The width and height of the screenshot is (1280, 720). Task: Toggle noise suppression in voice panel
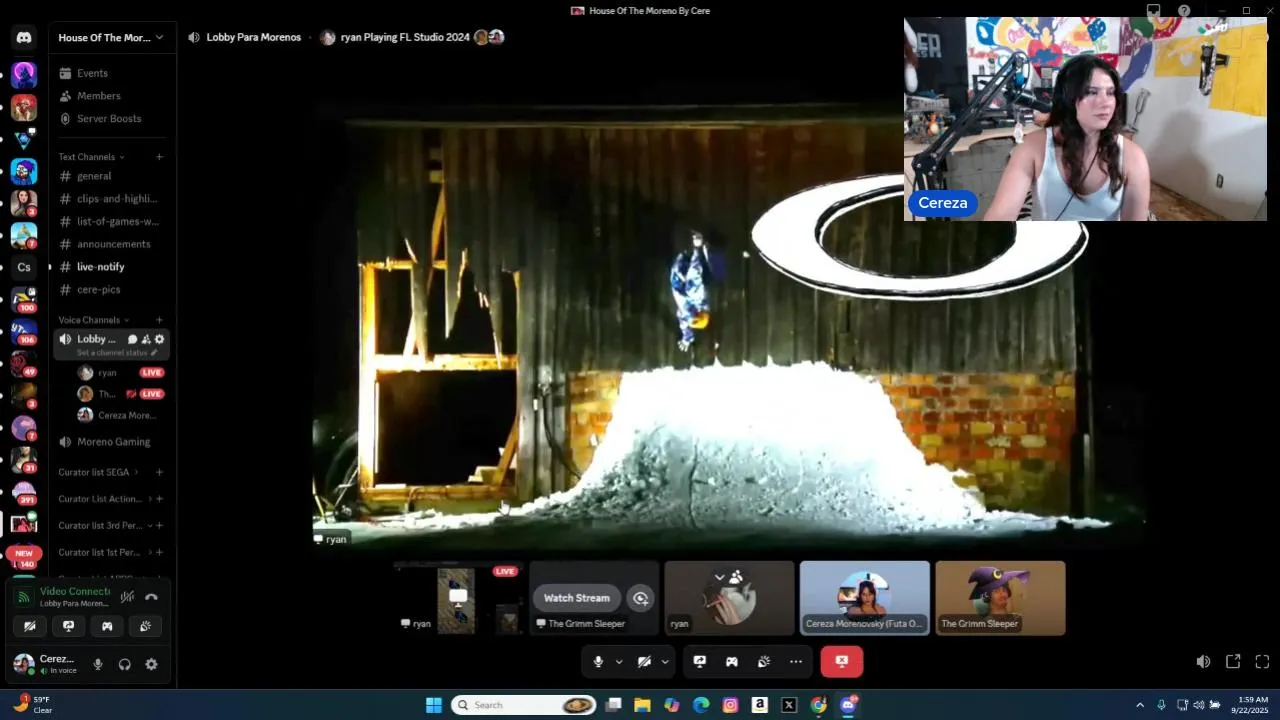point(127,597)
